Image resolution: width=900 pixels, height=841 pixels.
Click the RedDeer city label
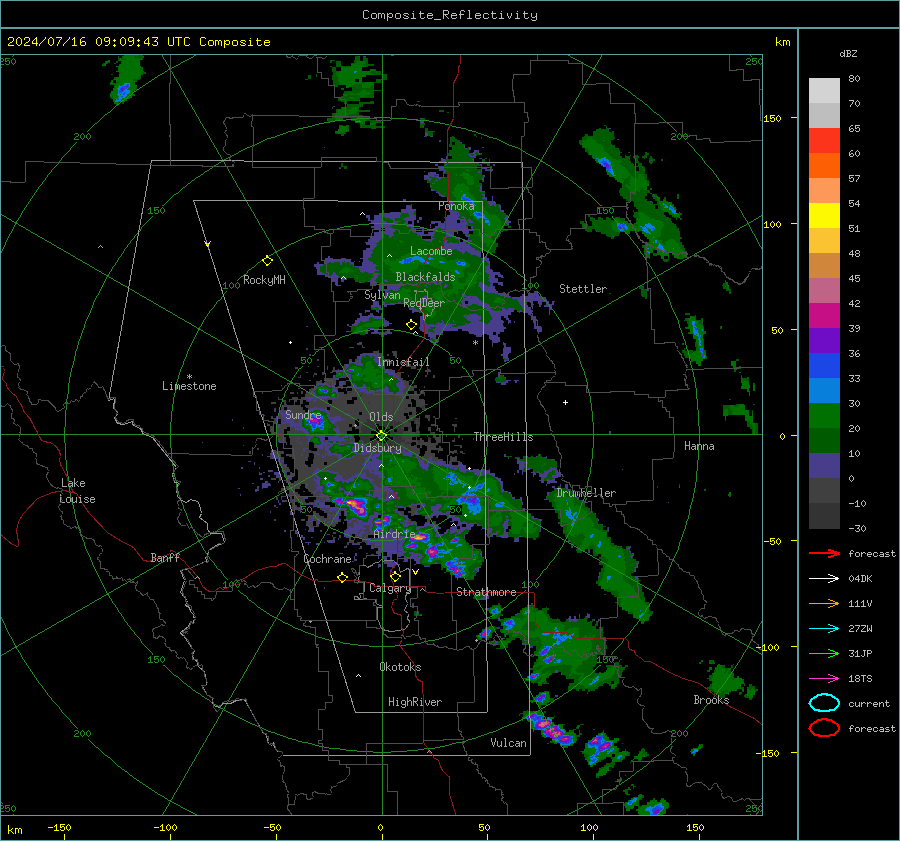424,303
